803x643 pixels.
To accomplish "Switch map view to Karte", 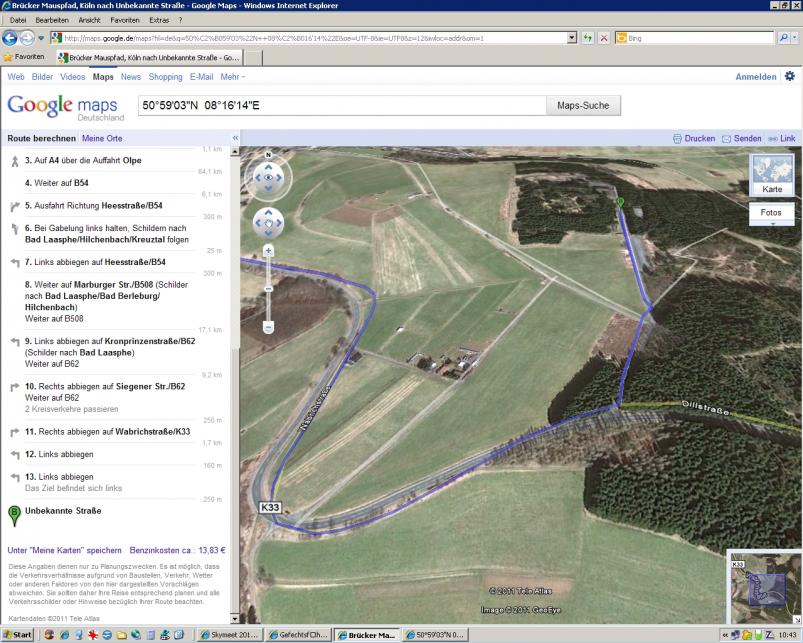I will 772,175.
